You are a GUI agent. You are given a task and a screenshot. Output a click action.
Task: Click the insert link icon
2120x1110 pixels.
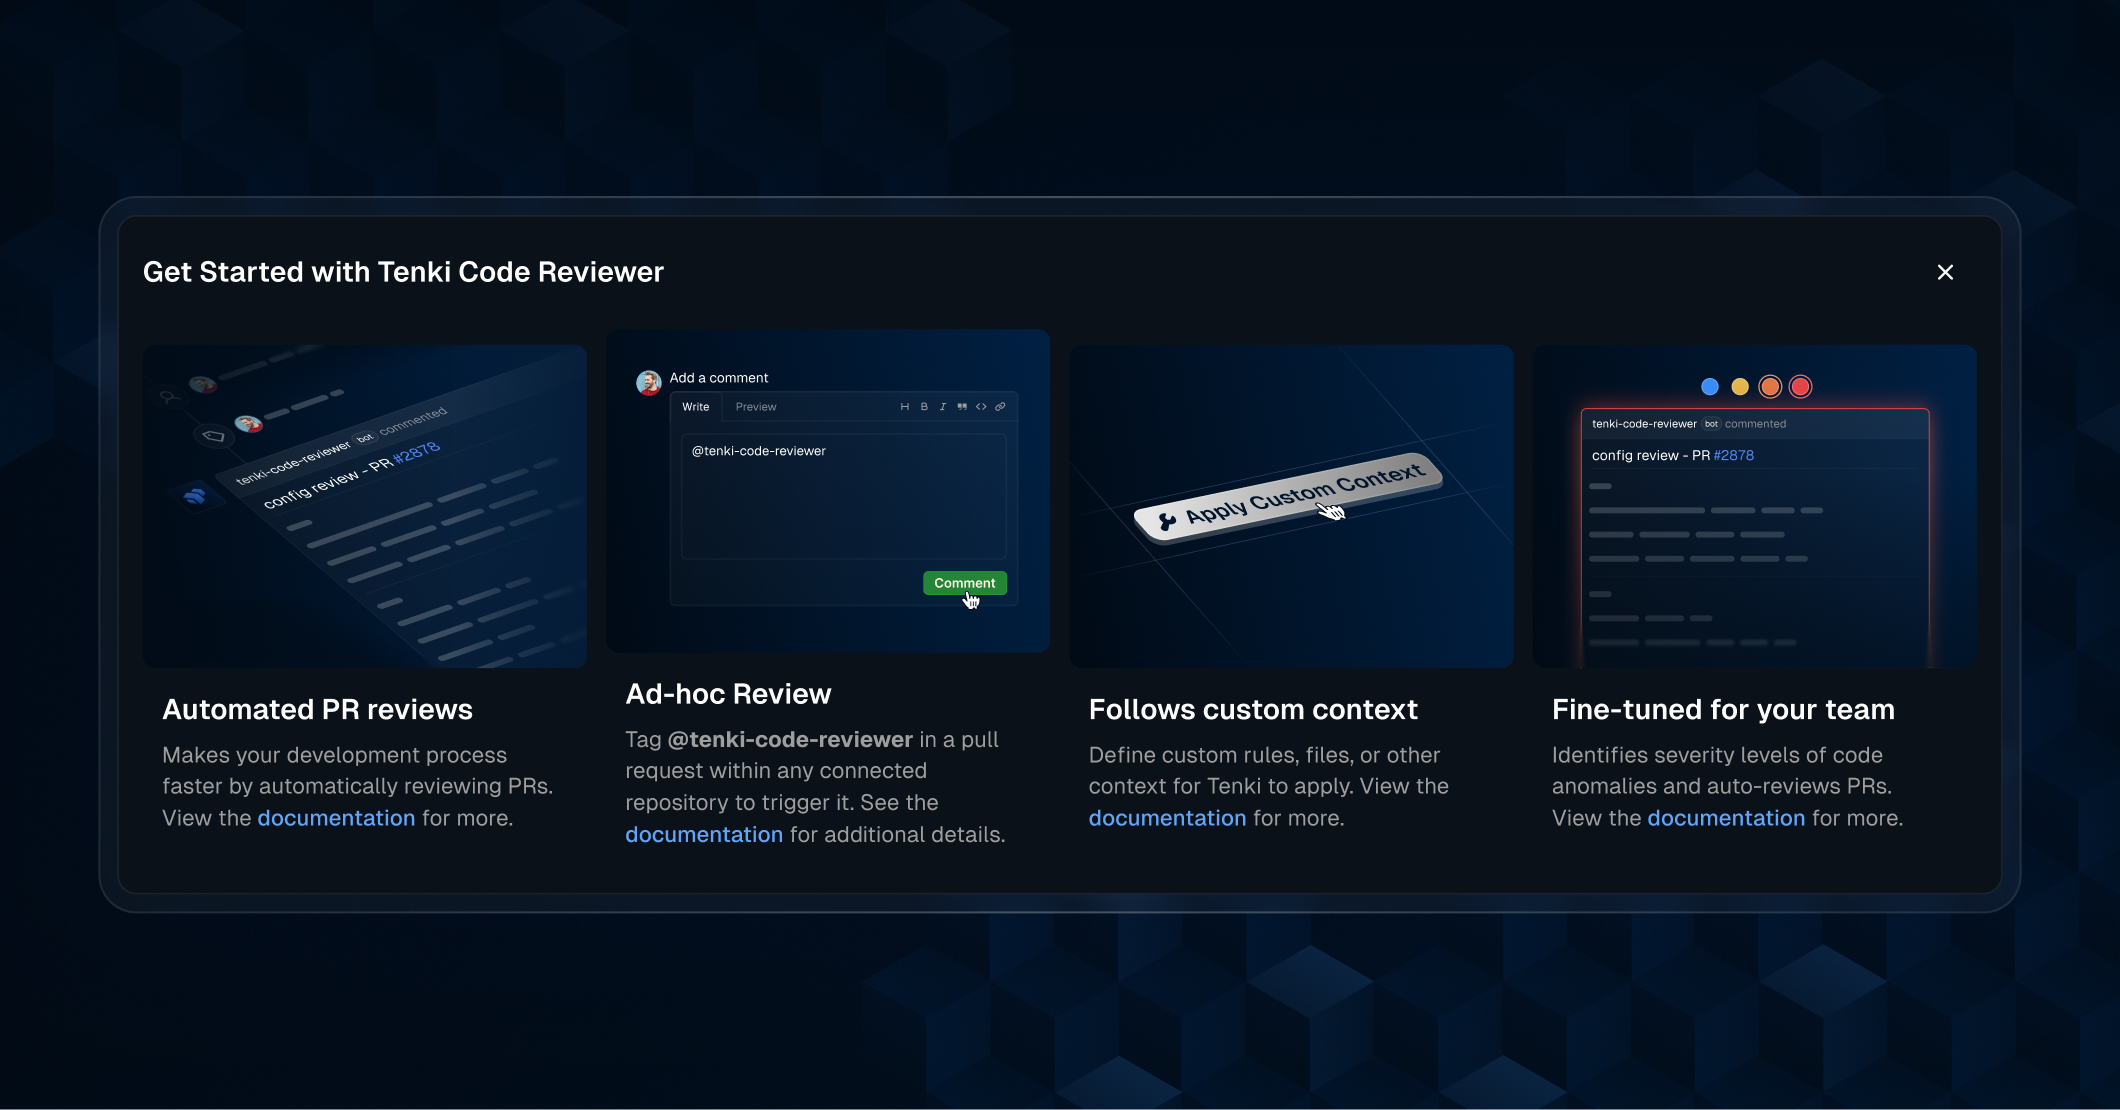(1000, 407)
